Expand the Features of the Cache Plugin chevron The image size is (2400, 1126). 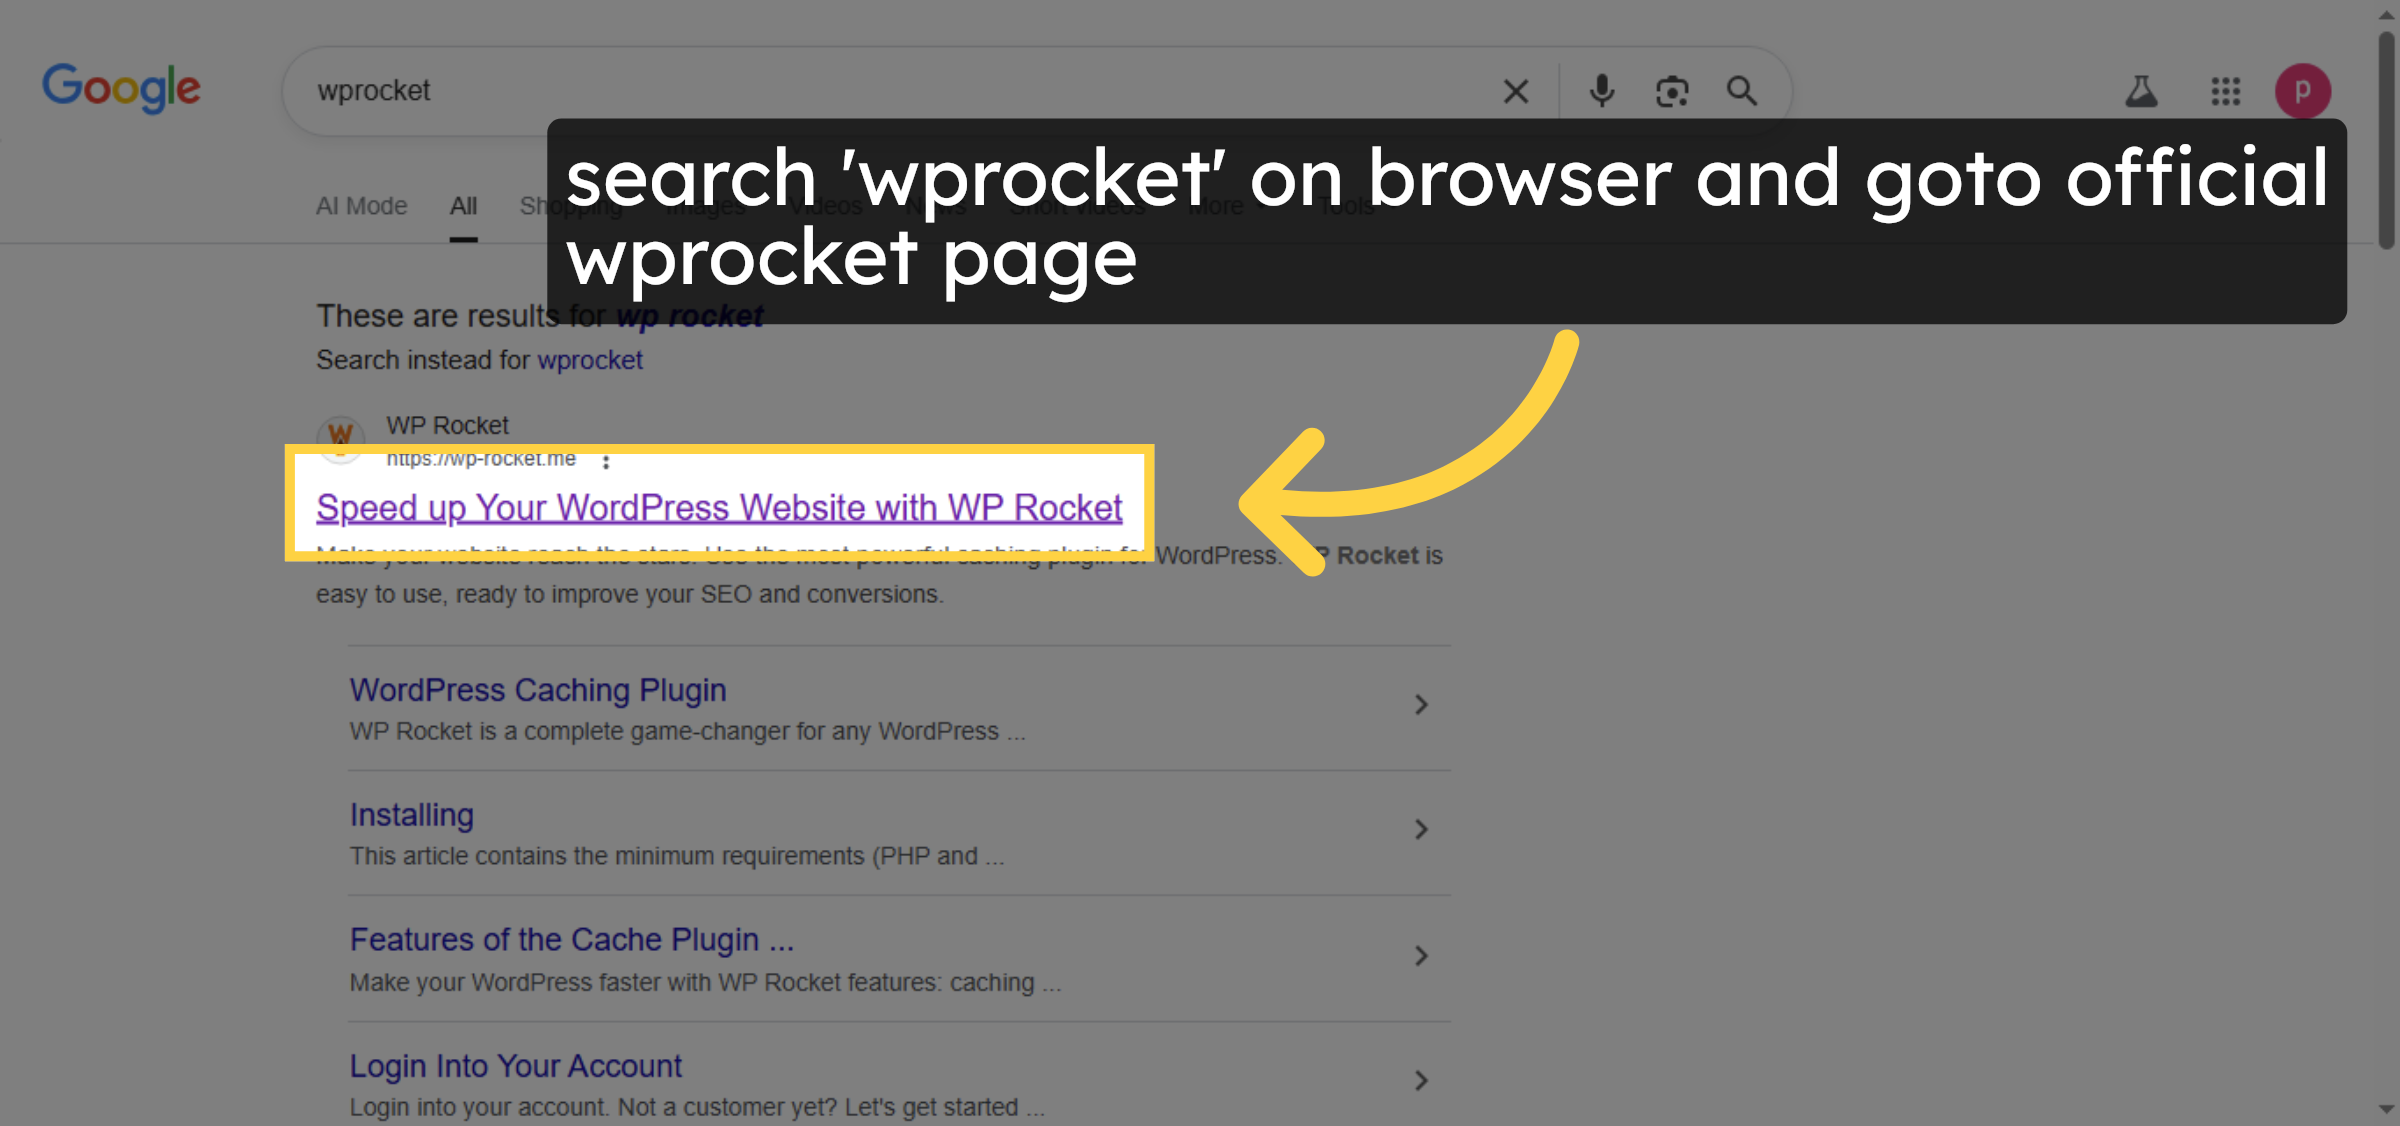point(1421,956)
